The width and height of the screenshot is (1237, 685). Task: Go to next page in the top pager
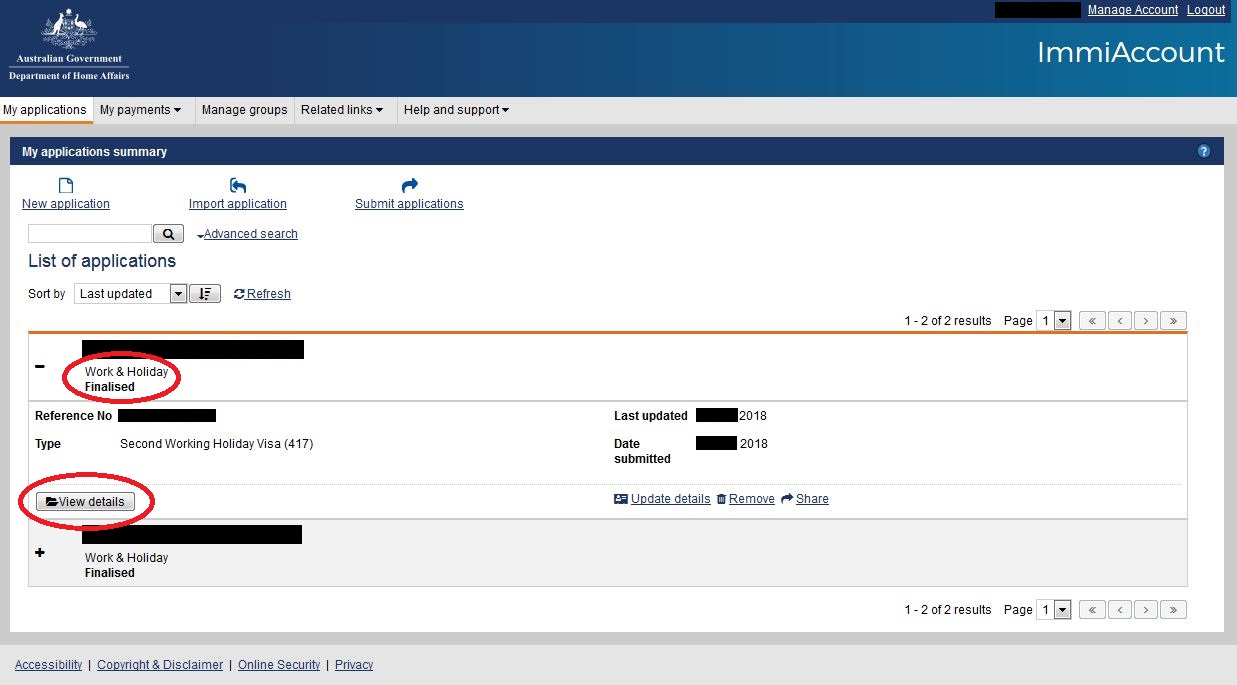click(x=1146, y=321)
